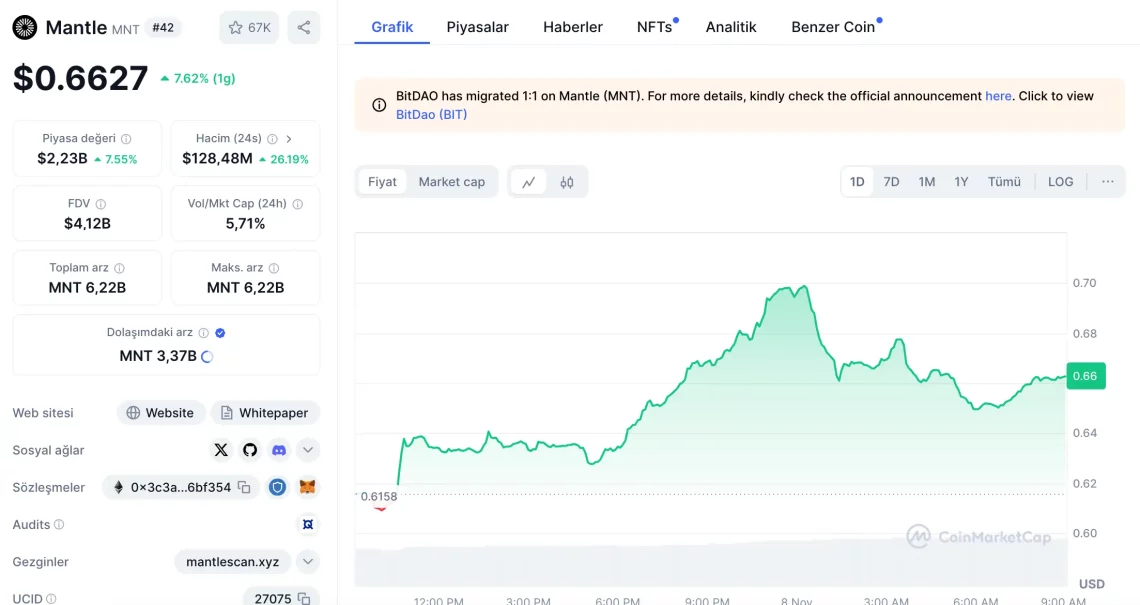Open the BitDao (BIT) link
Image resolution: width=1140 pixels, height=605 pixels.
431,114
